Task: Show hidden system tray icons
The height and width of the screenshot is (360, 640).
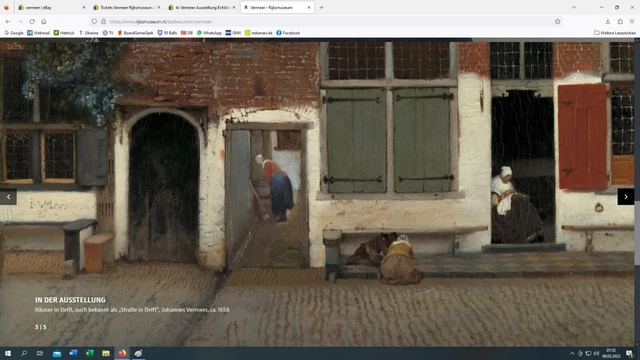Action: tap(572, 353)
